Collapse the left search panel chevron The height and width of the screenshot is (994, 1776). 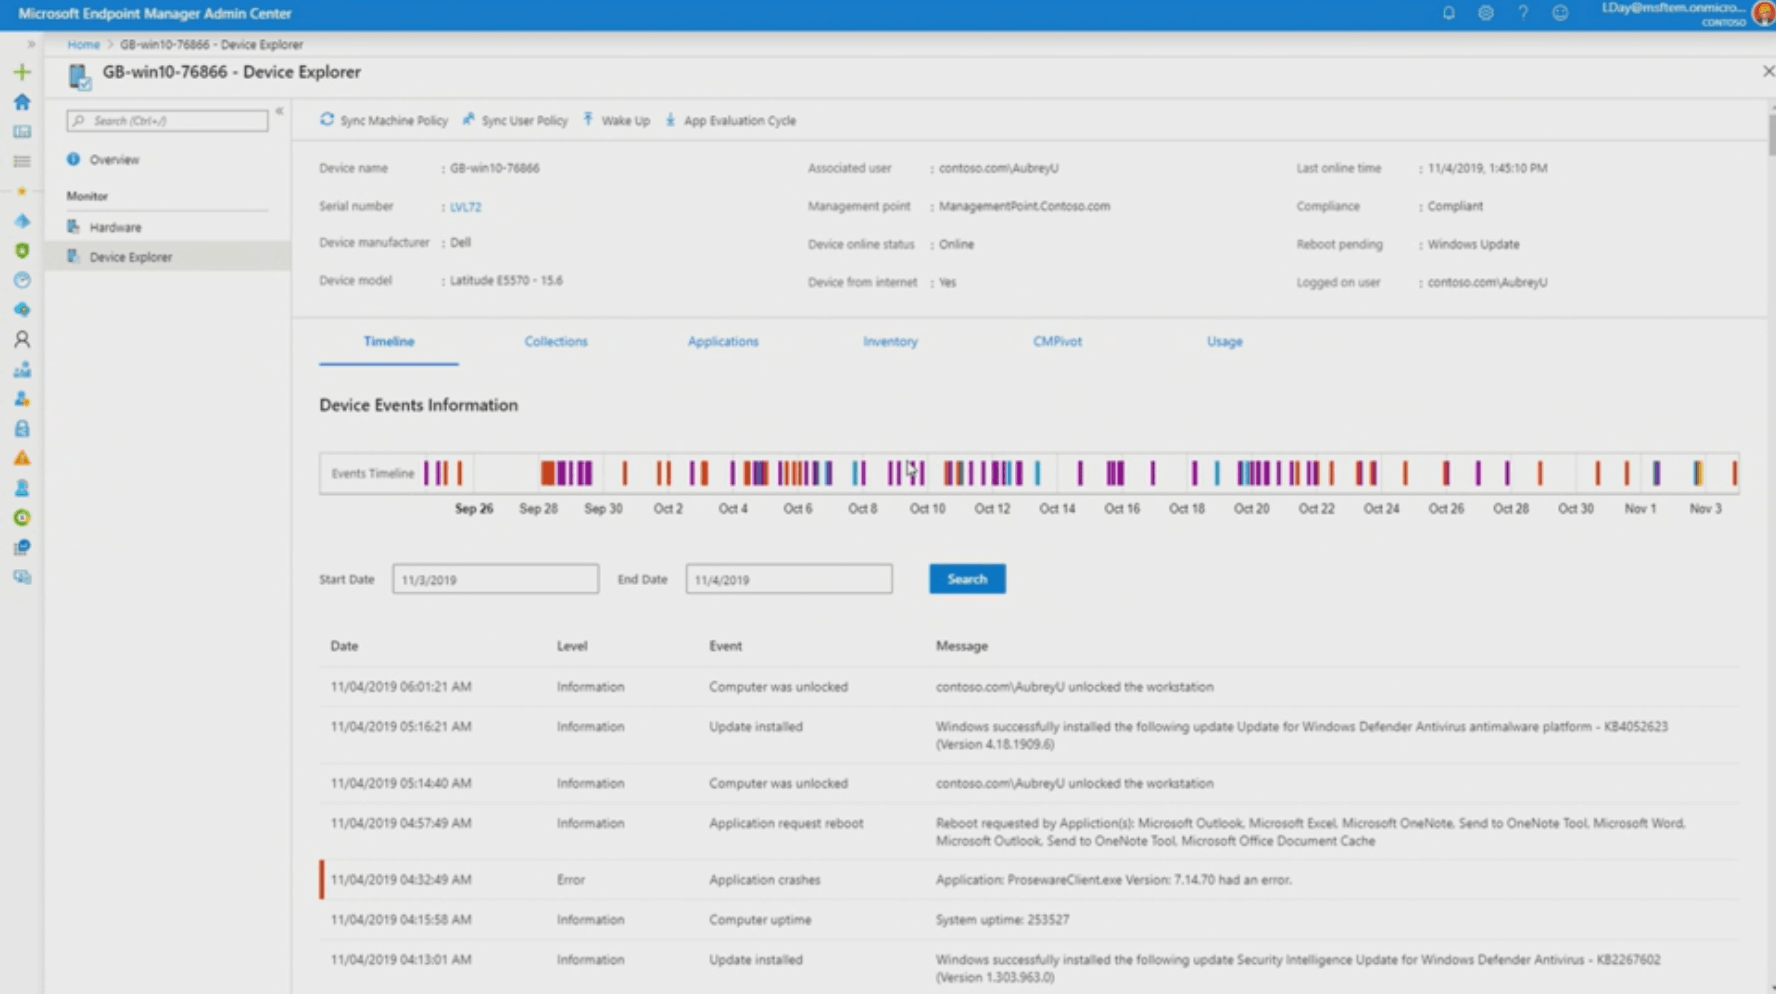[x=280, y=112]
